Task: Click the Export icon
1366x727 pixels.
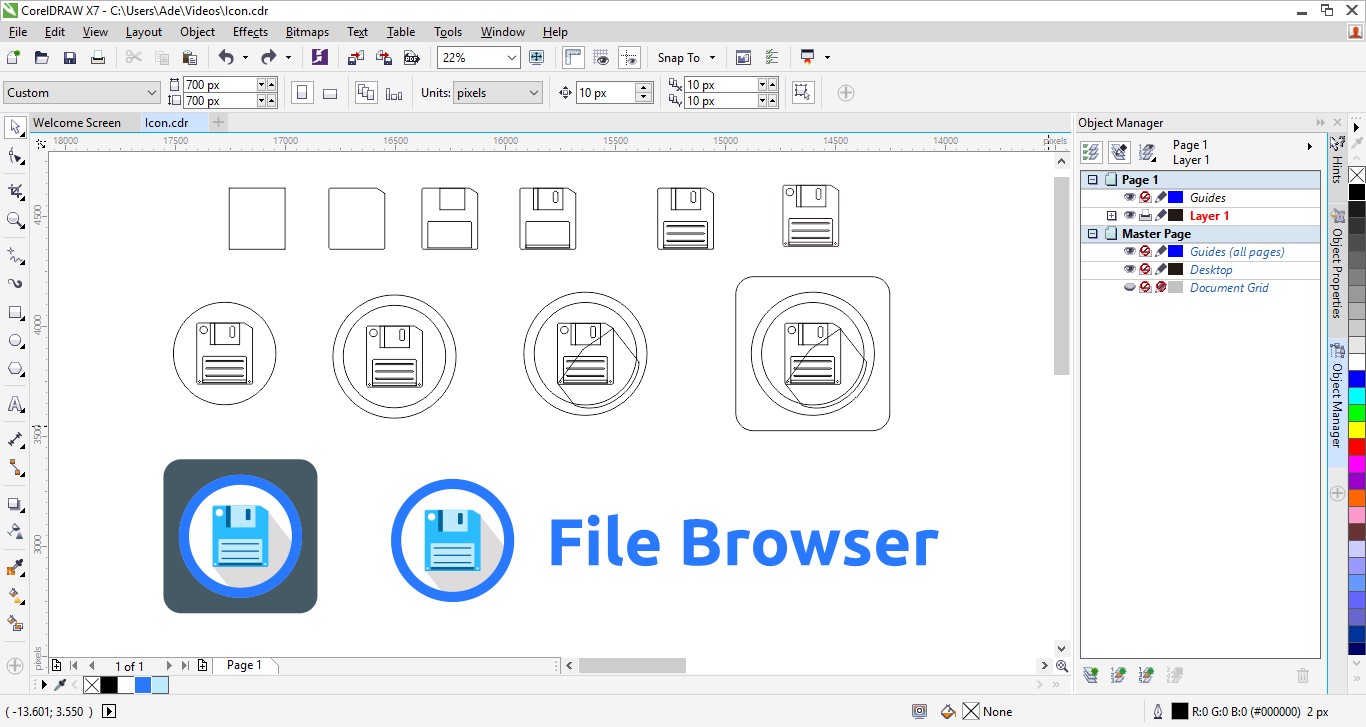Action: 383,58
